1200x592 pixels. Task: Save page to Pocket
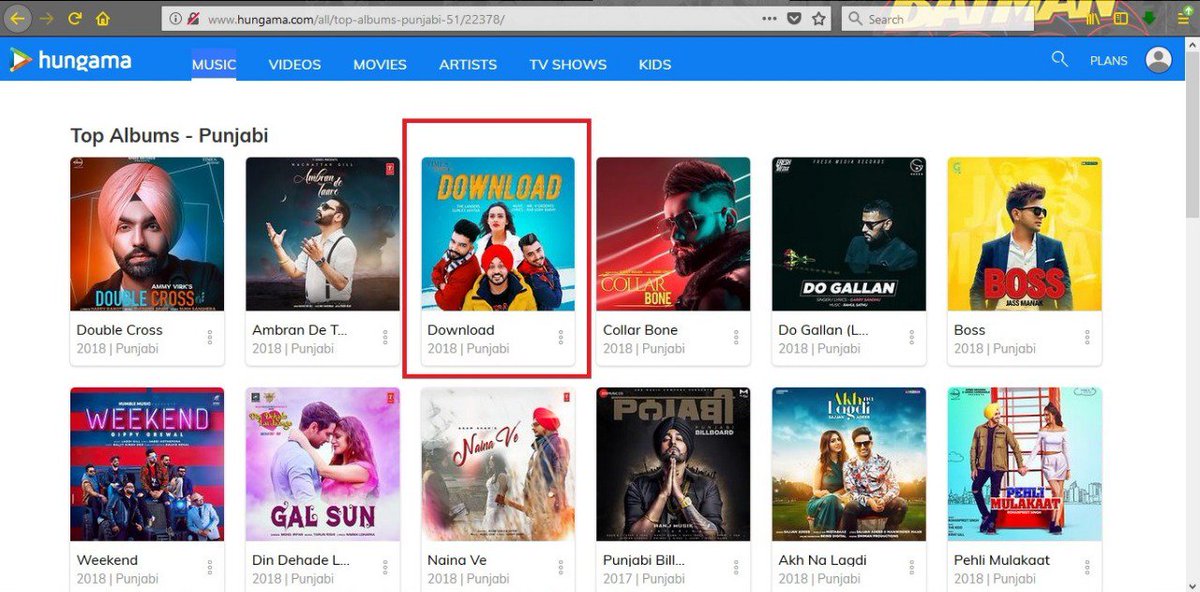[794, 18]
